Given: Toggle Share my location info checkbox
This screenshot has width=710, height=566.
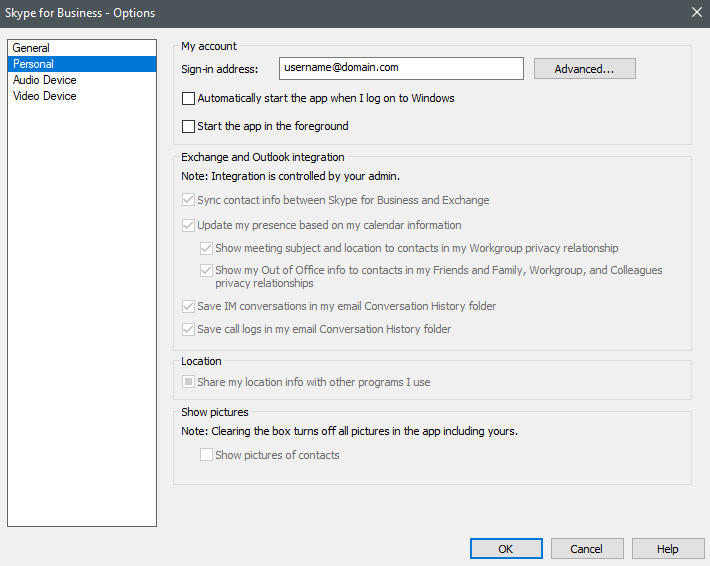Looking at the screenshot, I should tap(188, 382).
